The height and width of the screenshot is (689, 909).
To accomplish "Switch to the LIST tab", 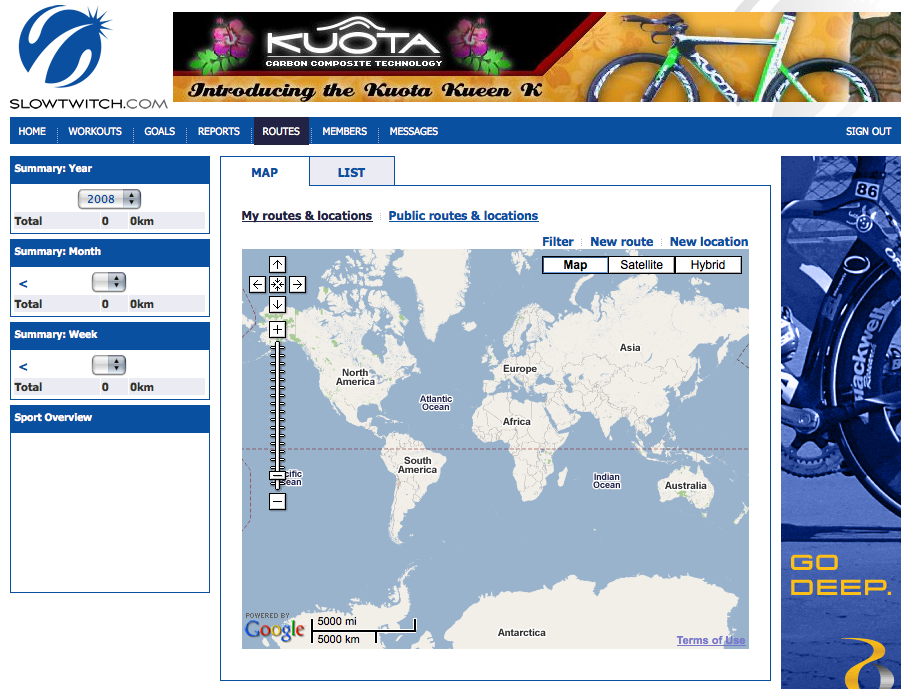I will click(x=351, y=172).
